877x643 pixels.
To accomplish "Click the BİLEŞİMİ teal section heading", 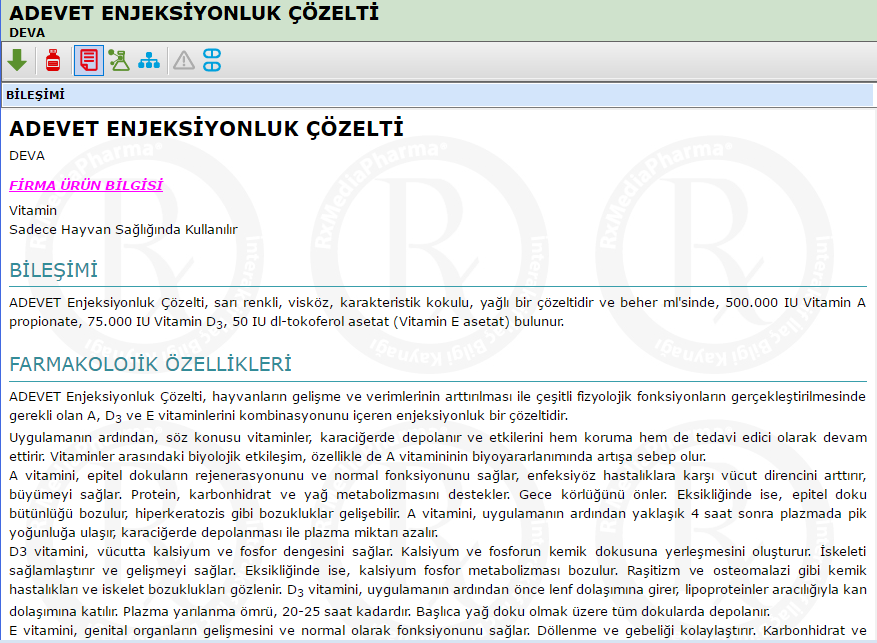I will (x=53, y=271).
